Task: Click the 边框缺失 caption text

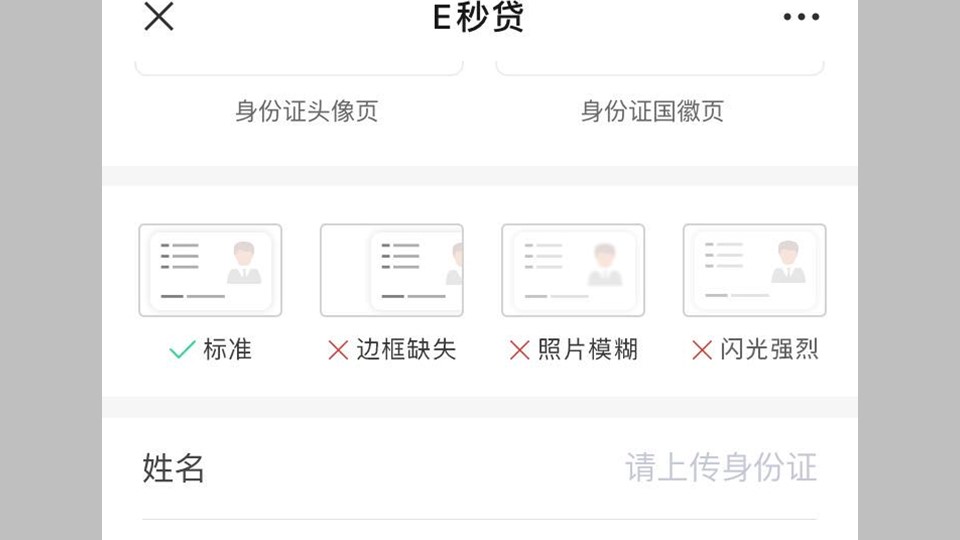Action: point(407,350)
